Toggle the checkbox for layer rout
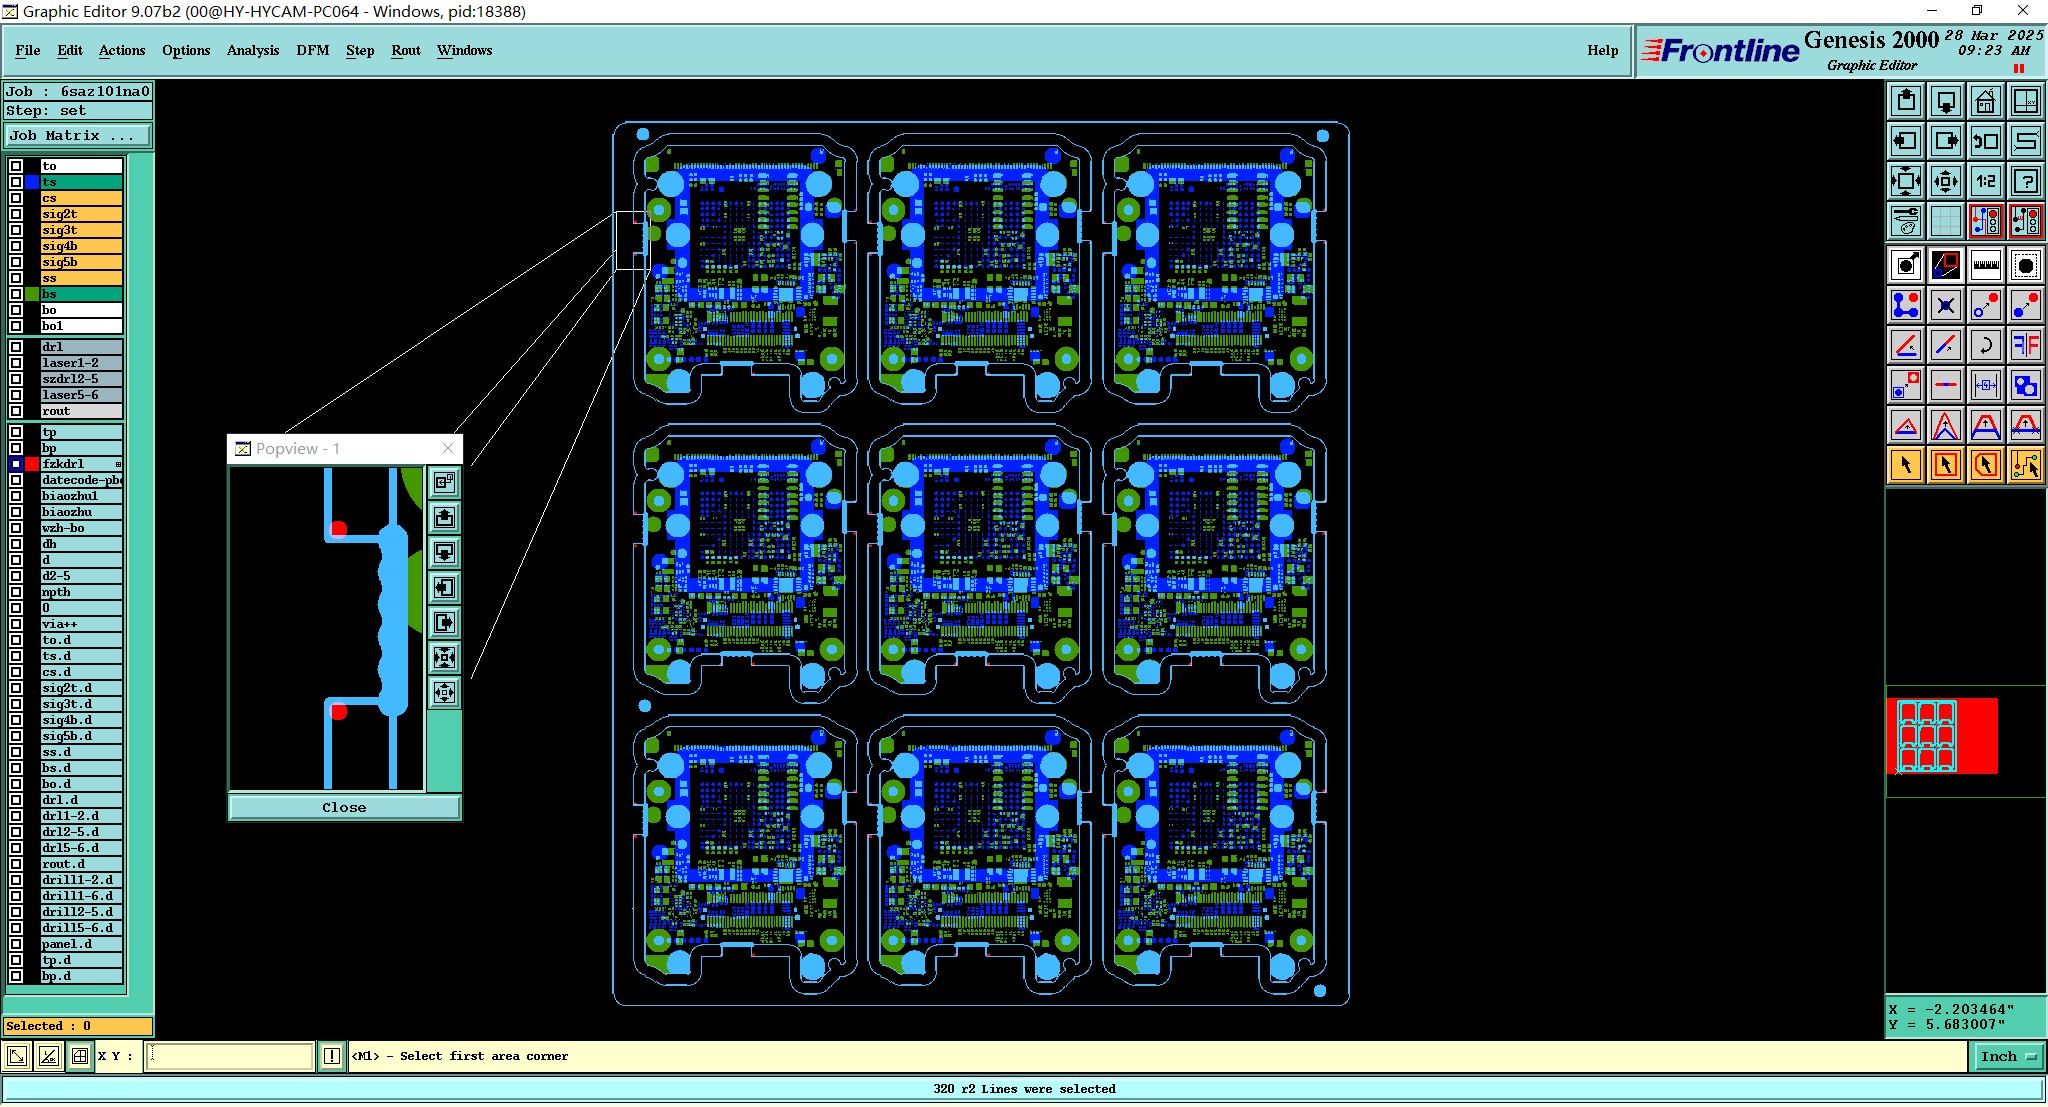This screenshot has height=1107, width=2048. (x=16, y=411)
